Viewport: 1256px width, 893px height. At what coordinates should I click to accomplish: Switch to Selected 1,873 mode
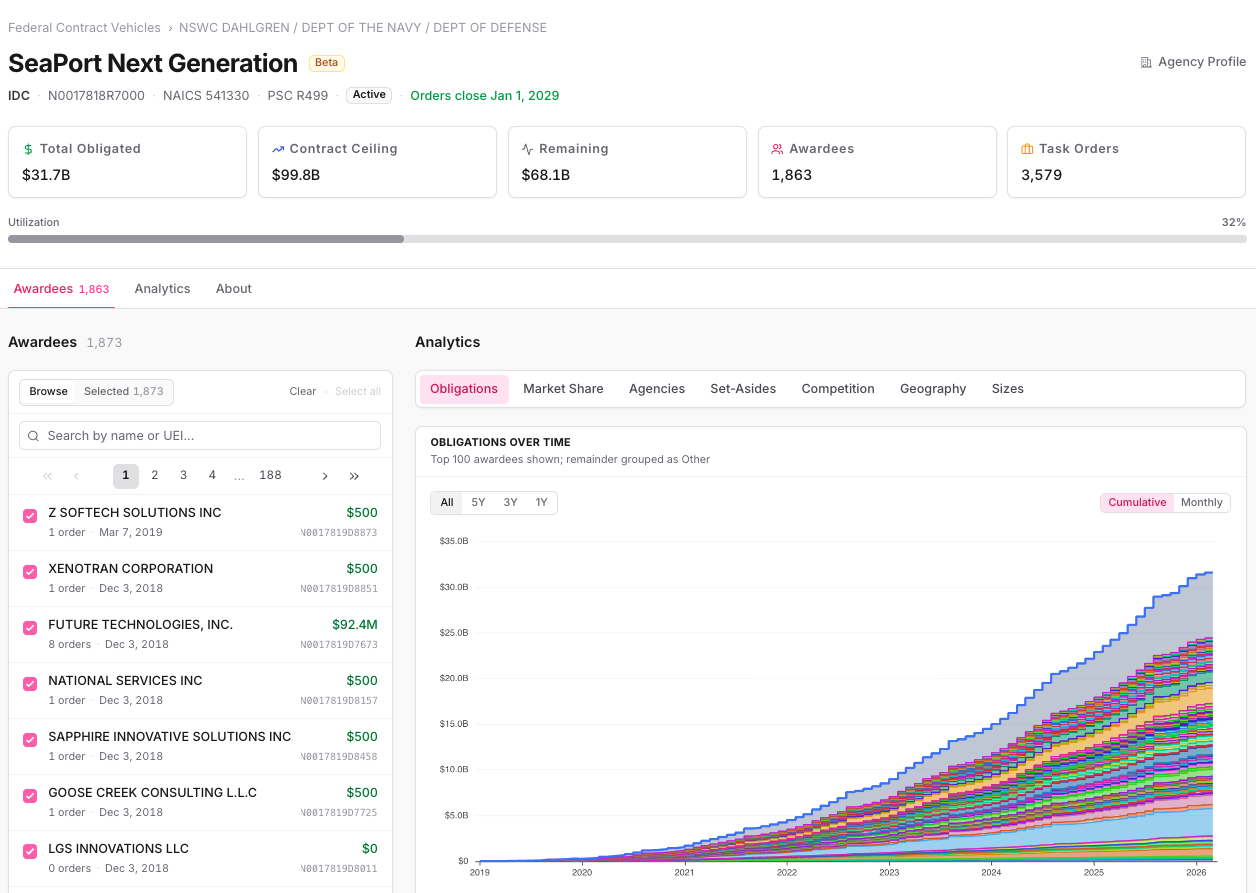click(123, 392)
